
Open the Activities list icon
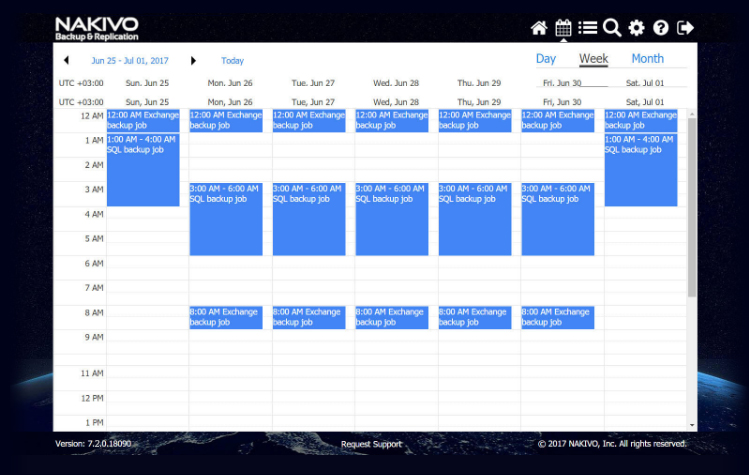[588, 28]
